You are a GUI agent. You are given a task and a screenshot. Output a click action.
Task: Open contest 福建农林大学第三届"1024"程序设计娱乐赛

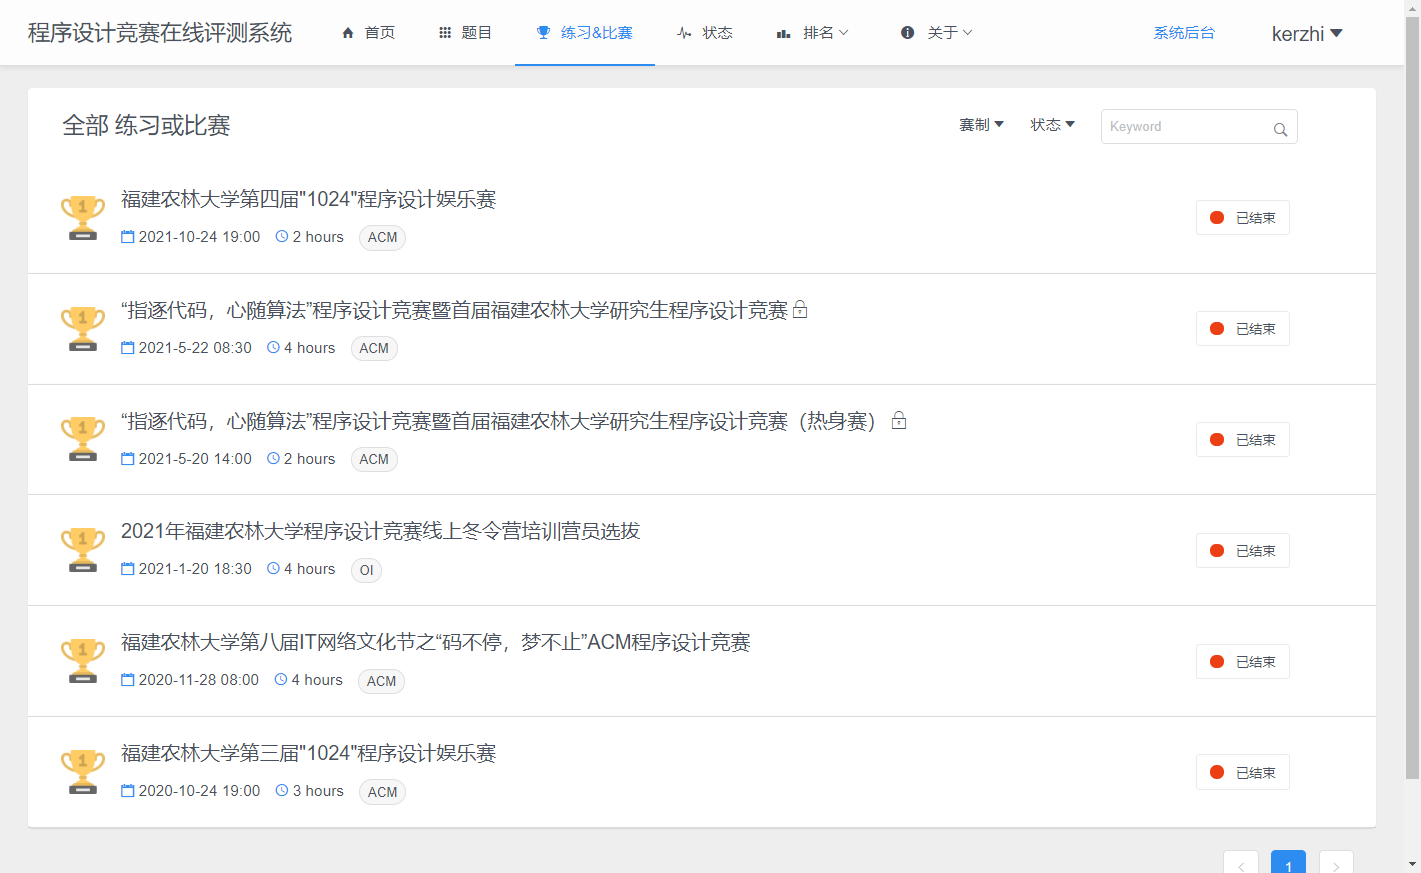tap(308, 753)
